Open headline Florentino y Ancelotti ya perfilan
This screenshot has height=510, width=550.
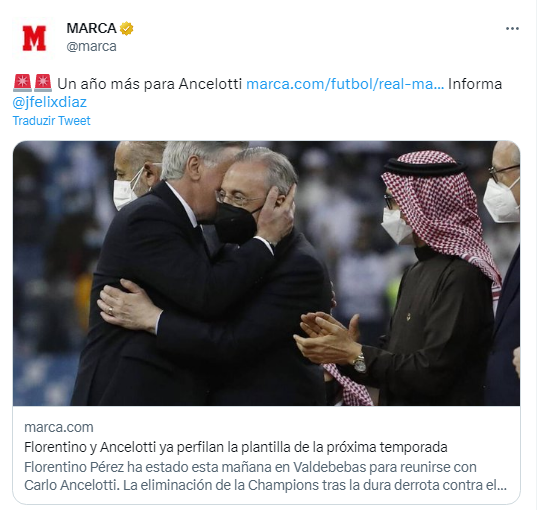[x=236, y=447]
